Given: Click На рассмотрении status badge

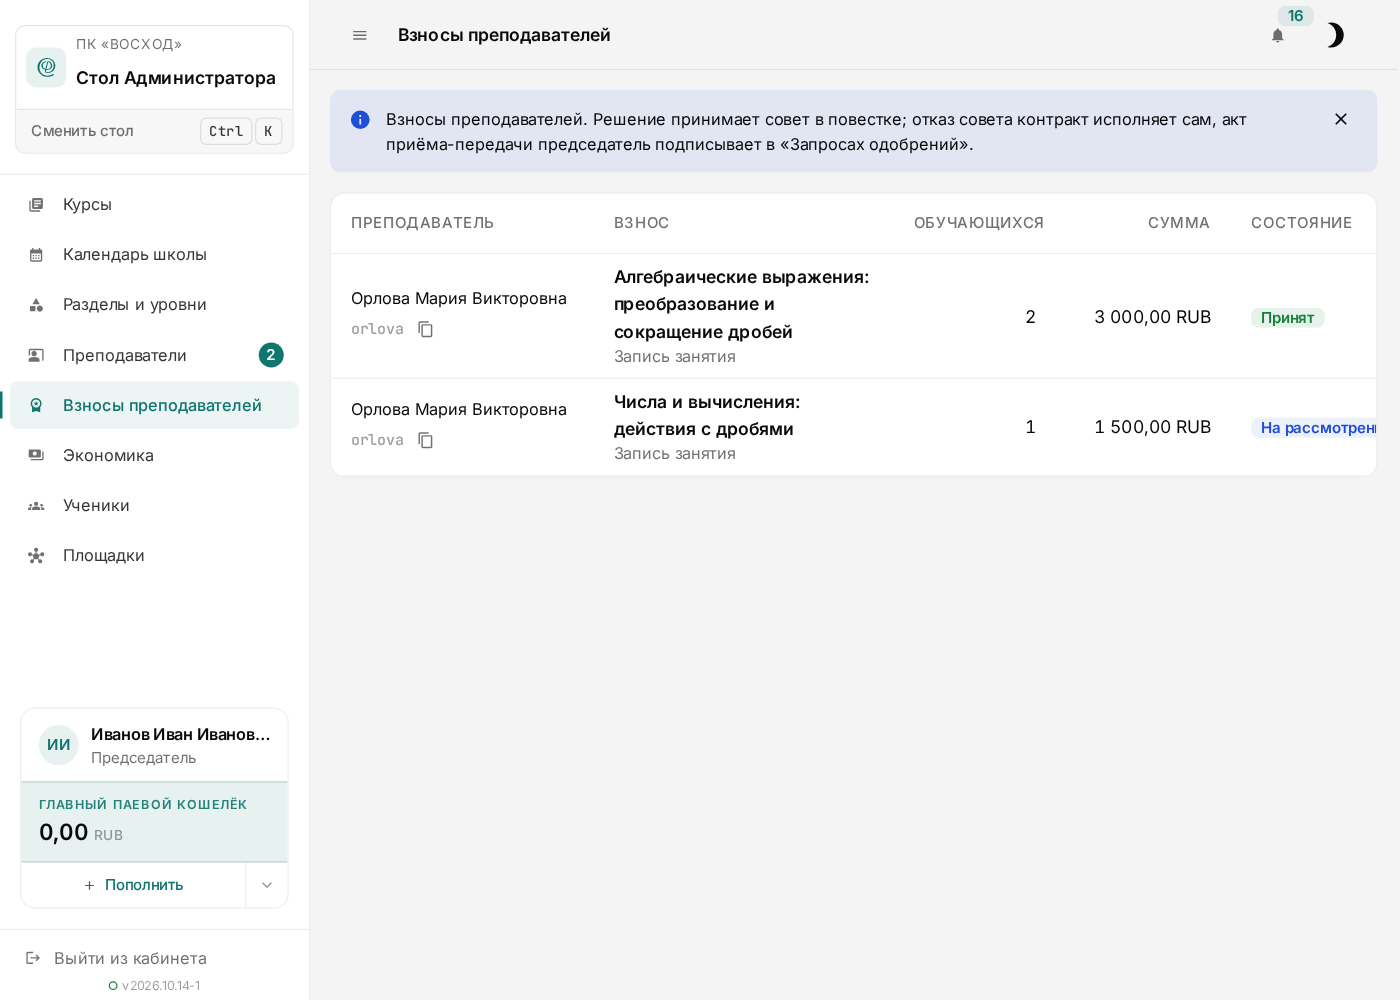Looking at the screenshot, I should click(x=1314, y=428).
